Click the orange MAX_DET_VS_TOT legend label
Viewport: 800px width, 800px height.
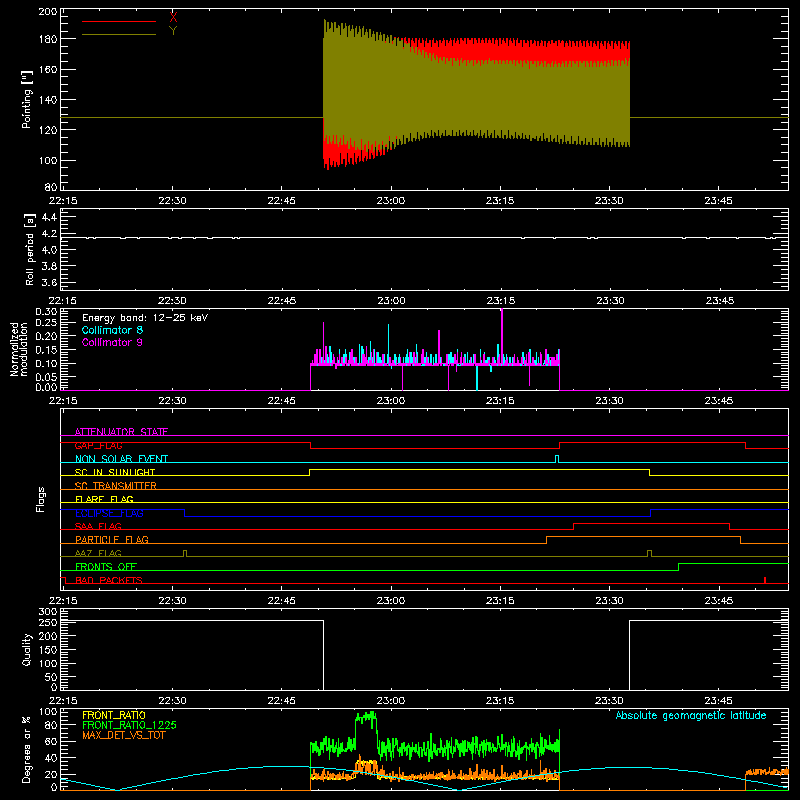point(124,735)
